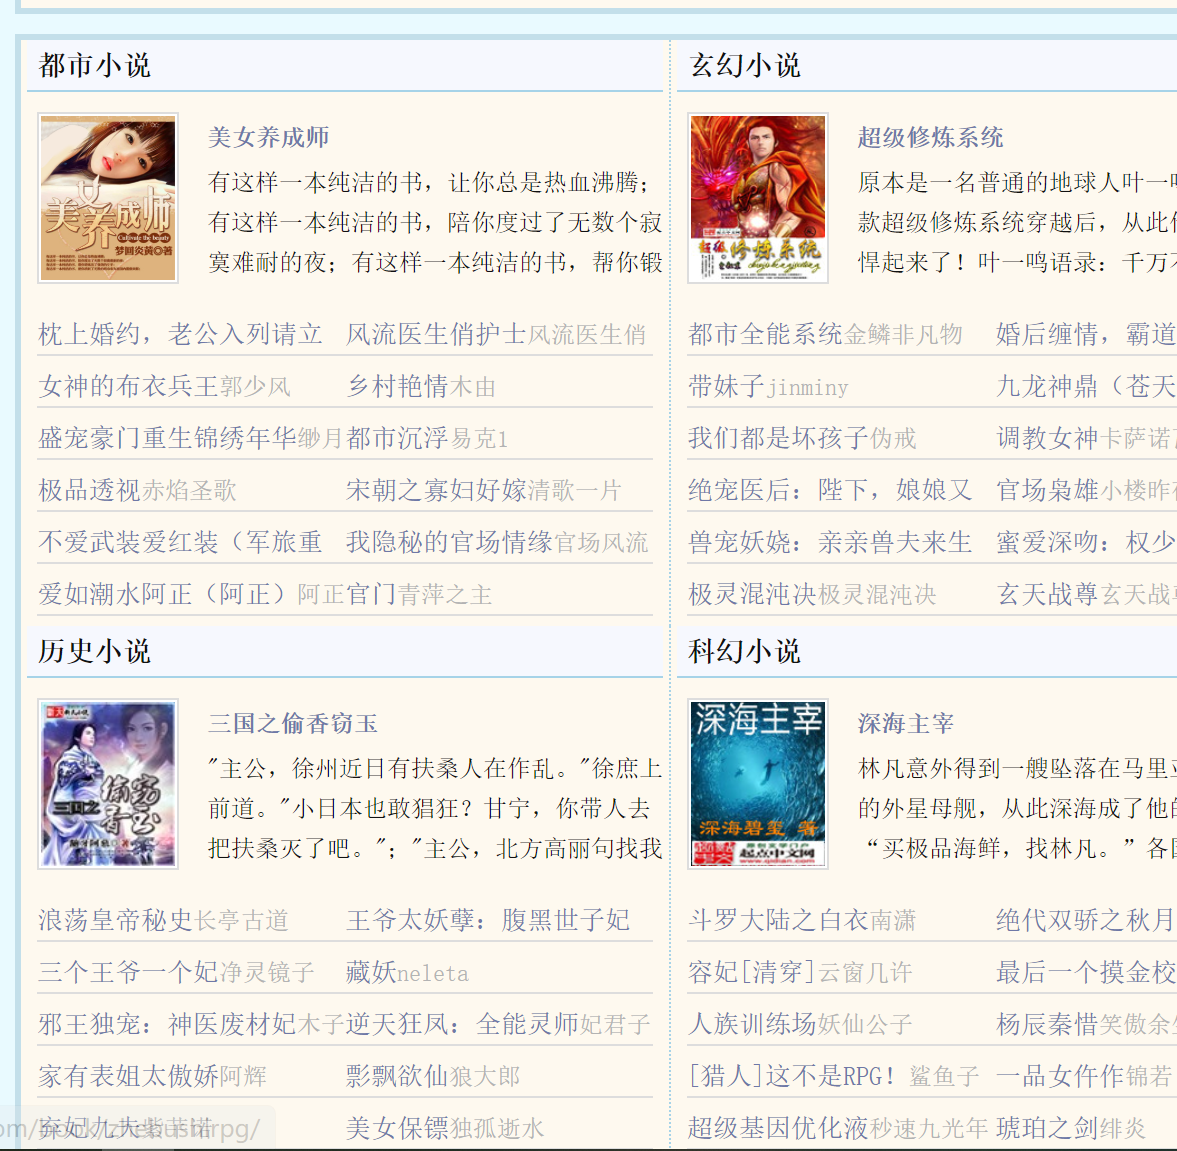
Task: Open novel 婚后缠情，霸道
Action: pyautogui.click(x=1086, y=334)
